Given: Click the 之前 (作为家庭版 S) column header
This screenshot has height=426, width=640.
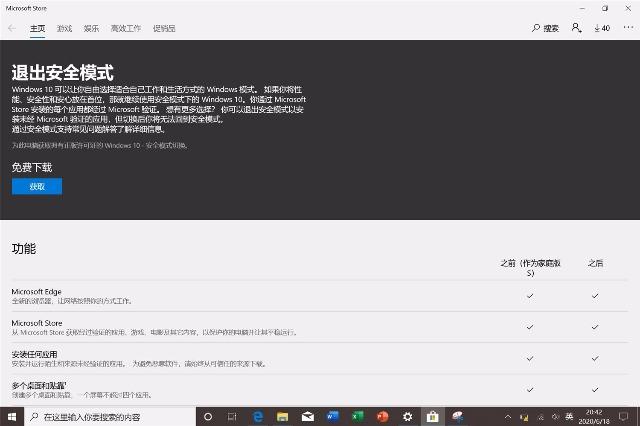Looking at the screenshot, I should (530, 268).
